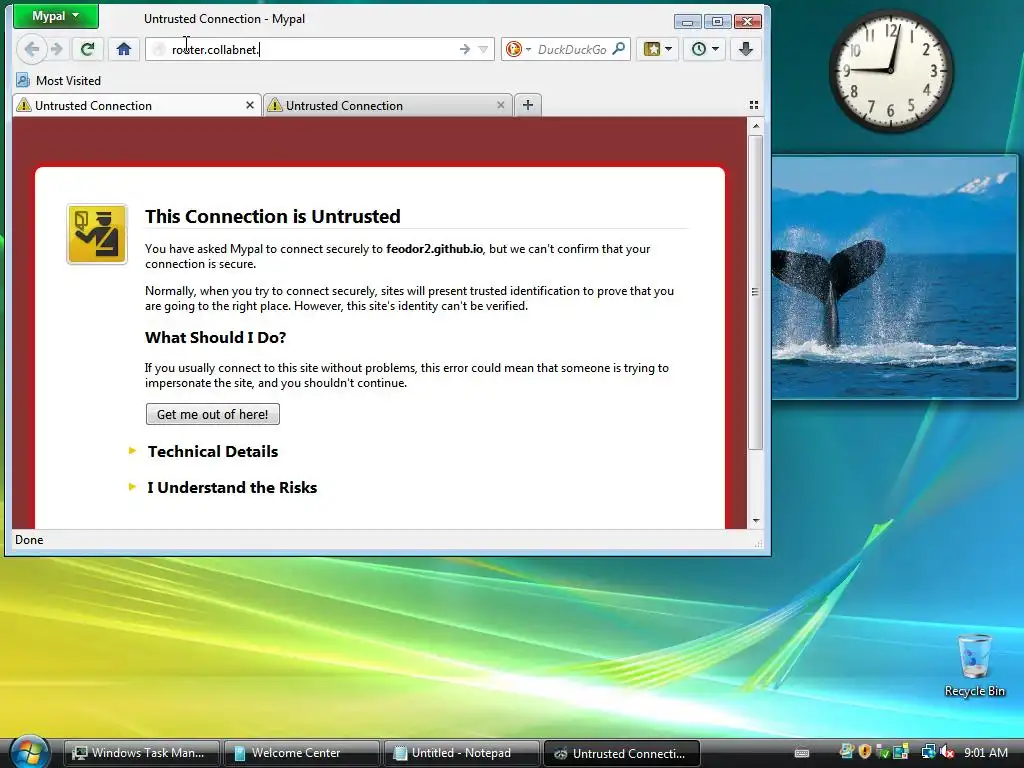Click the whale tail slideshow gadget
Image resolution: width=1024 pixels, height=768 pixels.
click(x=894, y=277)
